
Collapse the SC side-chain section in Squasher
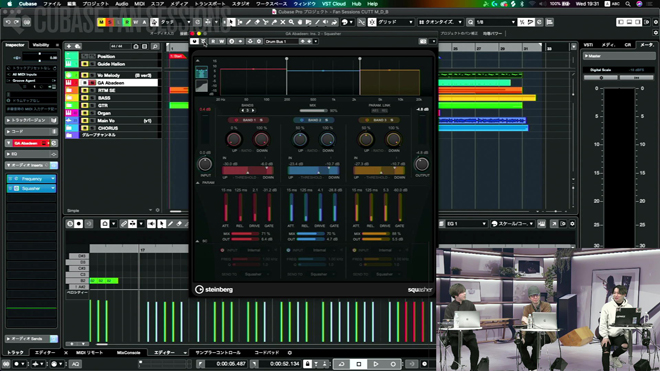pos(198,241)
